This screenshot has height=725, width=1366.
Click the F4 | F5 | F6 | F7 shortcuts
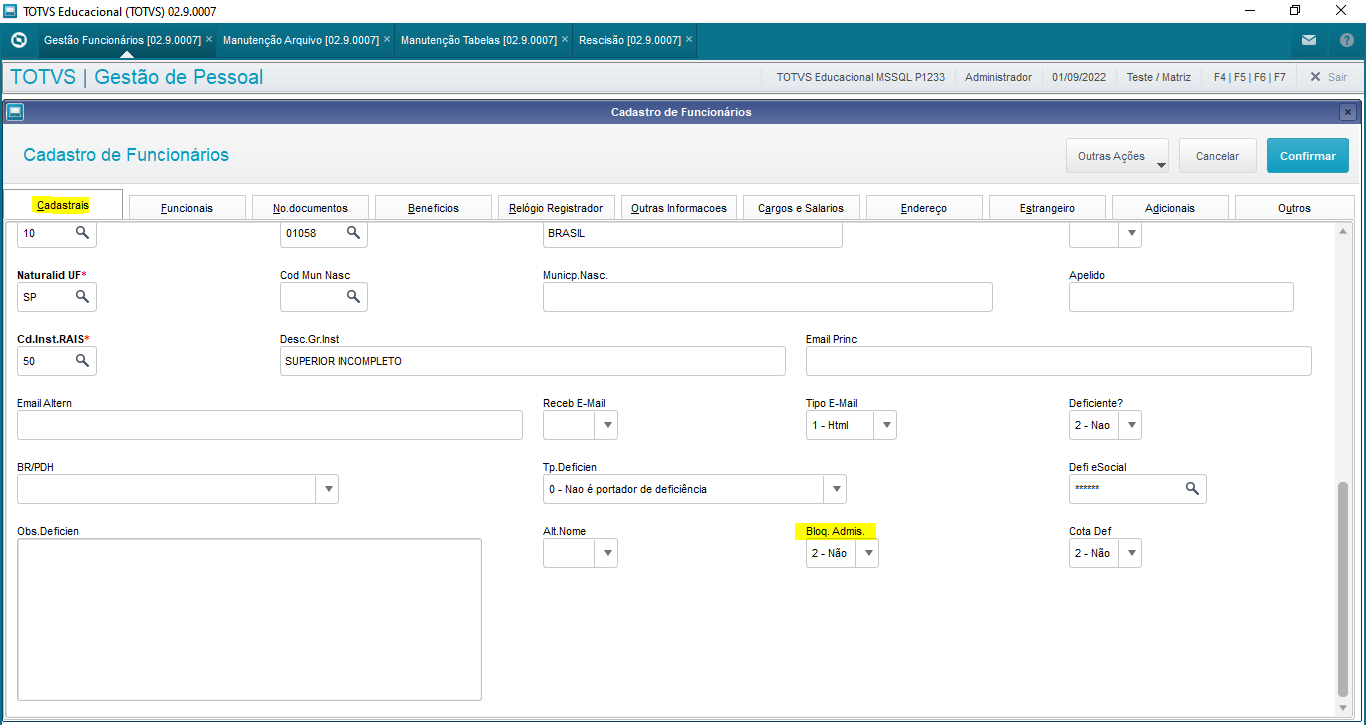(1250, 77)
